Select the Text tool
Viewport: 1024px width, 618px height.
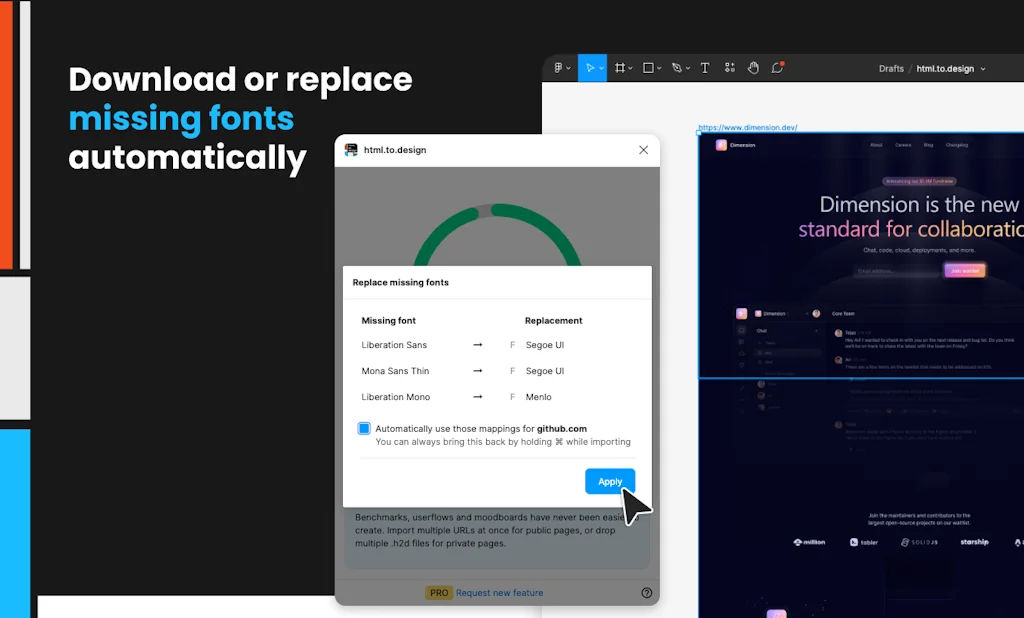tap(703, 68)
